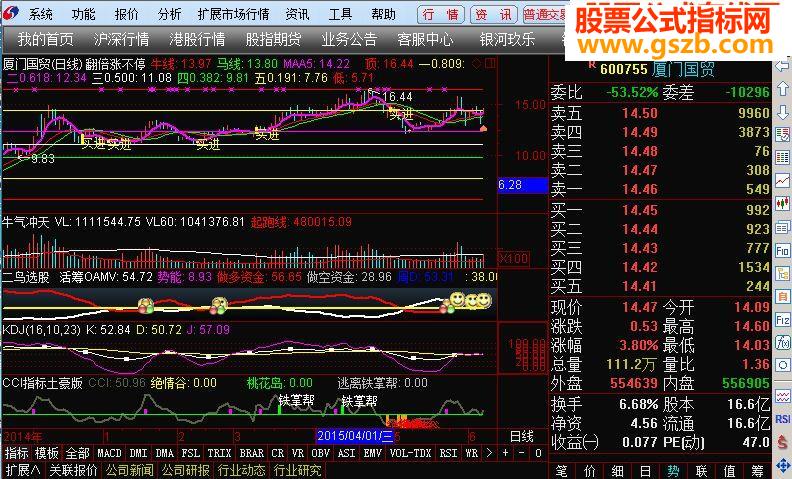Select the candlestick chart icon in sidebar
The height and width of the screenshot is (479, 792).
pyautogui.click(x=782, y=204)
